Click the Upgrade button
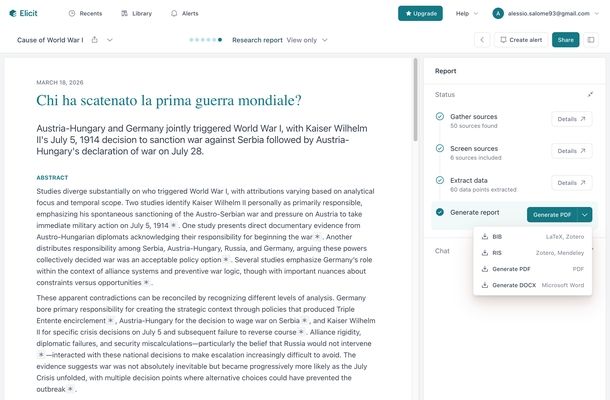610x400 pixels. [420, 13]
